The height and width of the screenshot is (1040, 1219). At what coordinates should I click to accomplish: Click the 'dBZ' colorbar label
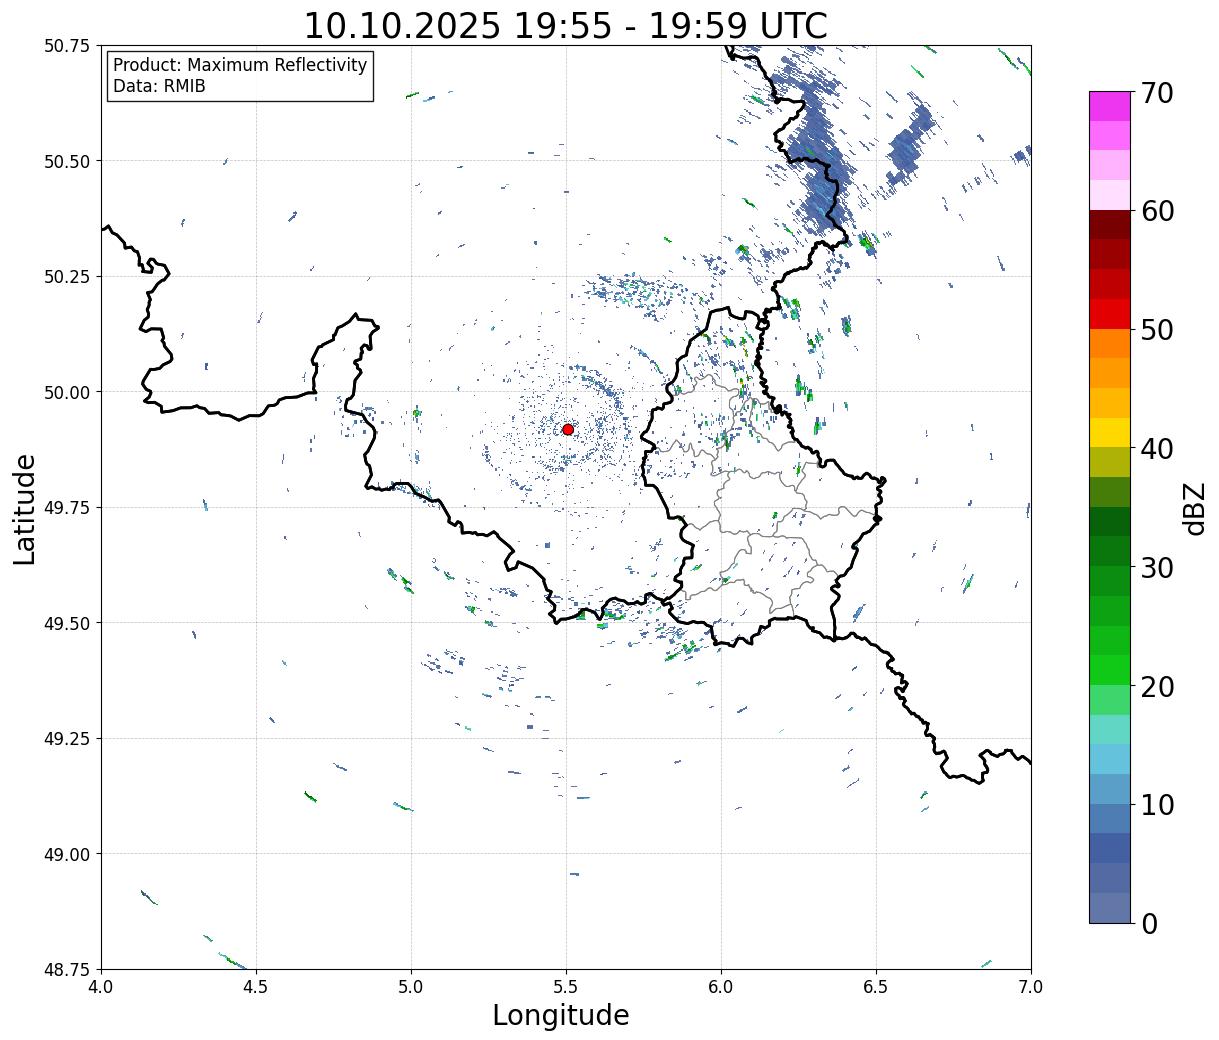click(1194, 508)
